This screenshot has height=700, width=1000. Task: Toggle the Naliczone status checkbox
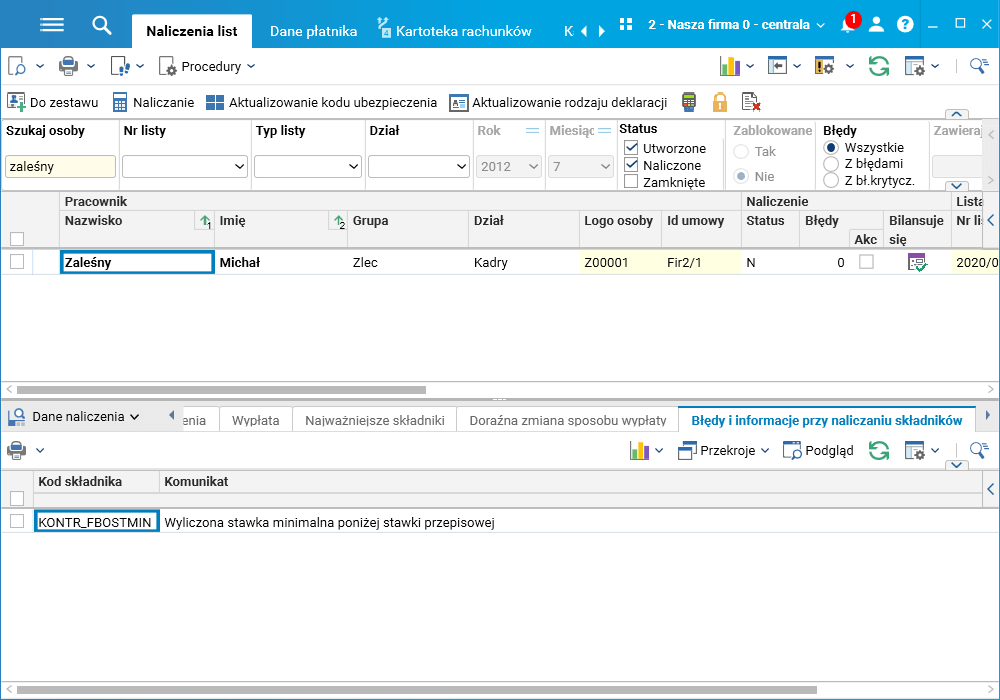(x=631, y=164)
